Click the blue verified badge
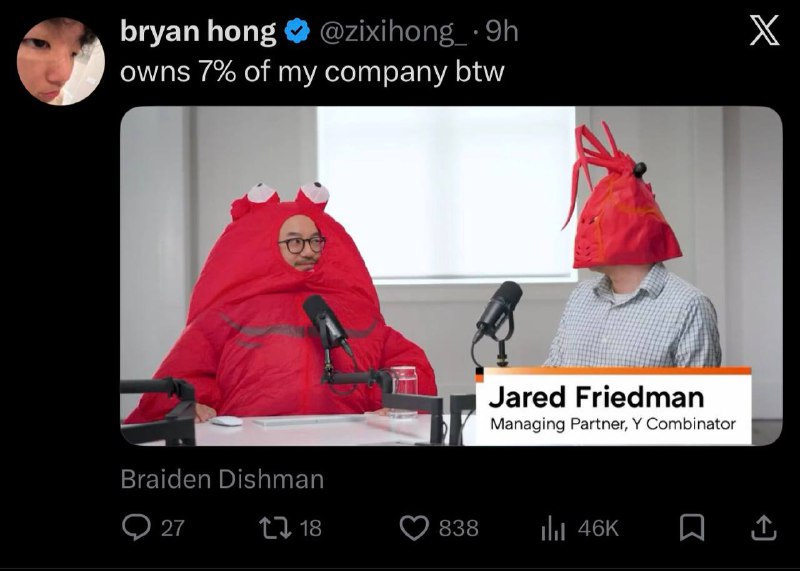This screenshot has height=571, width=800. pyautogui.click(x=297, y=32)
